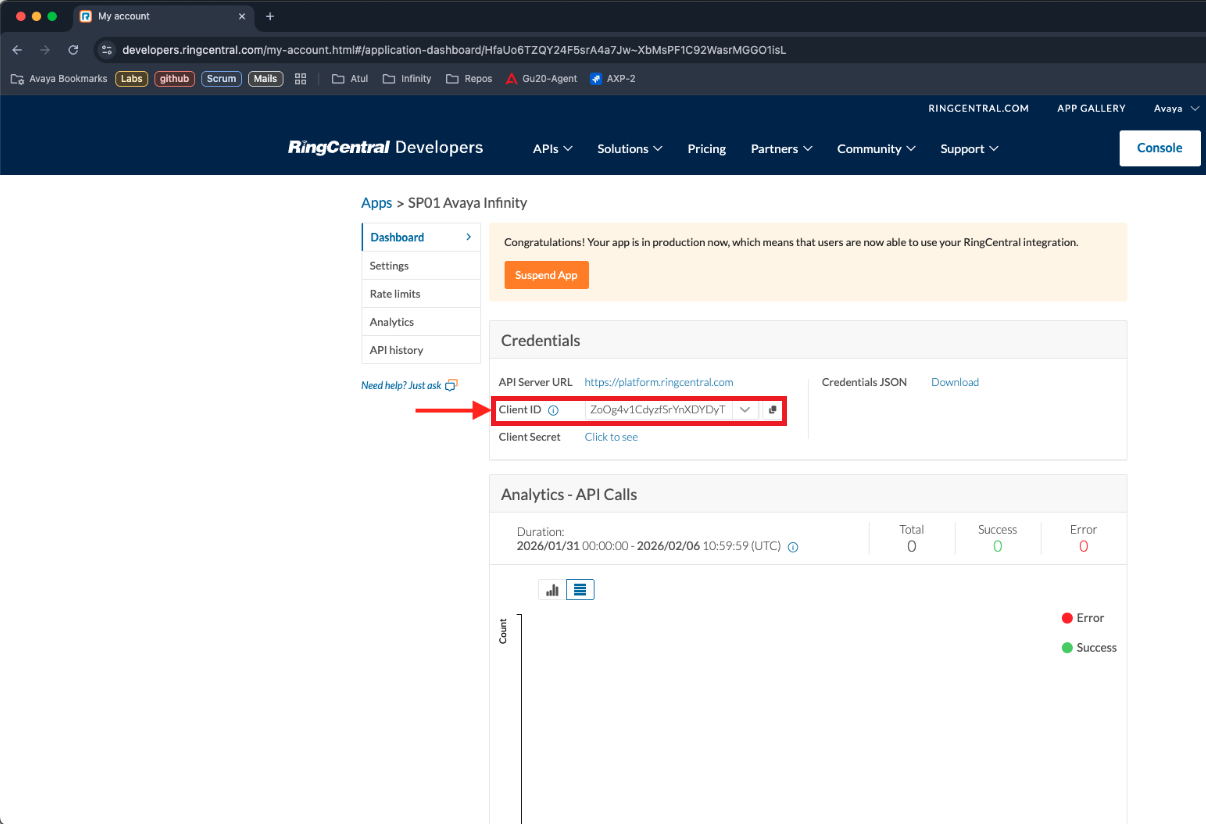
Task: Open the Atul bookmarks folder
Action: pyautogui.click(x=350, y=79)
